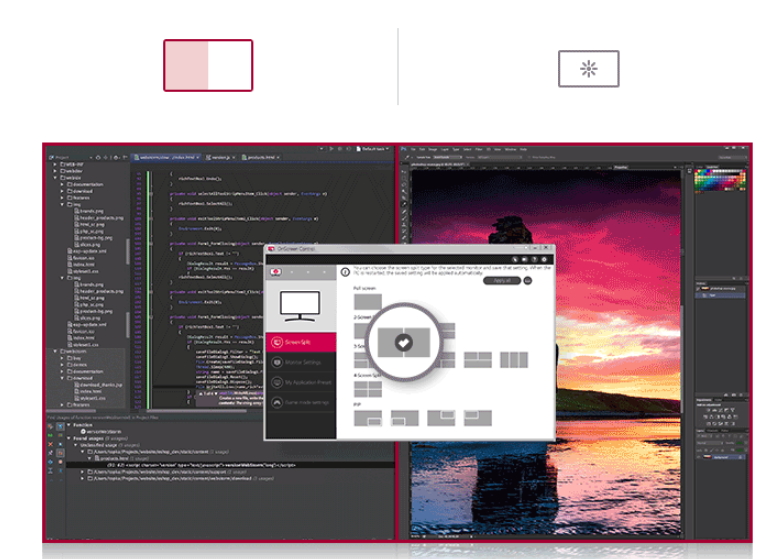Select the Eyedropper tool in Photoshop

(404, 205)
